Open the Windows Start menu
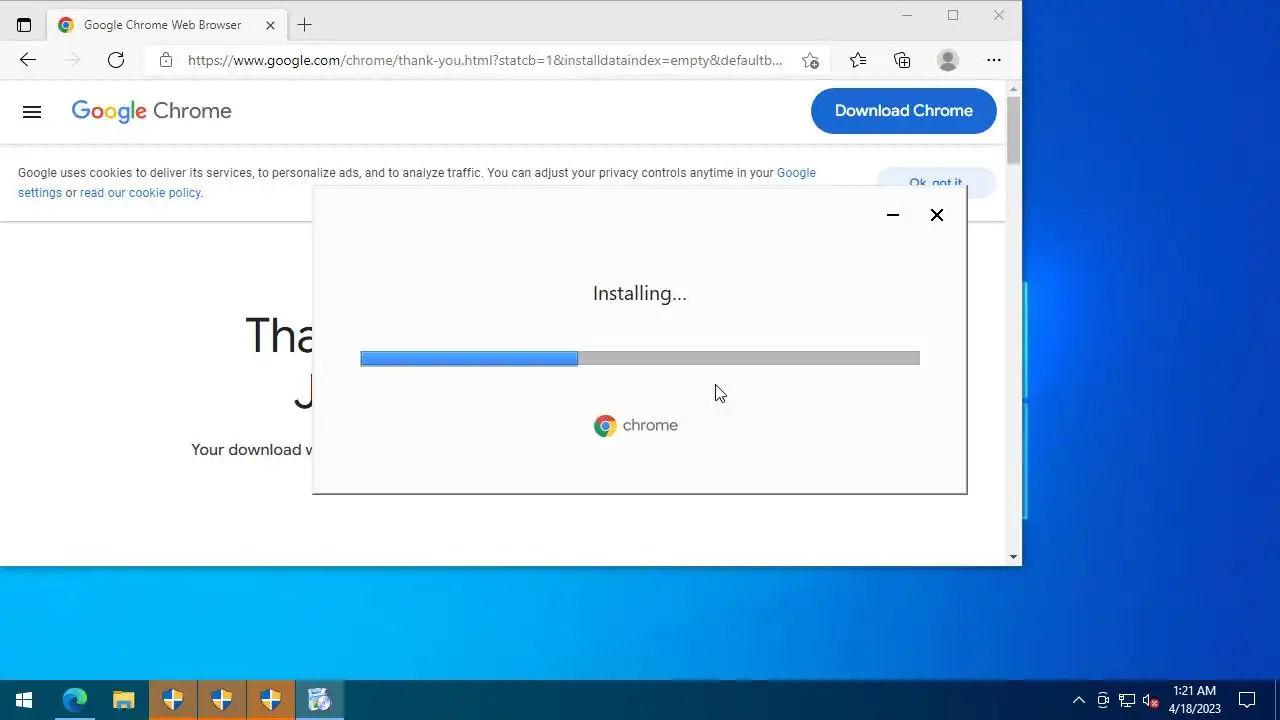 [x=24, y=700]
